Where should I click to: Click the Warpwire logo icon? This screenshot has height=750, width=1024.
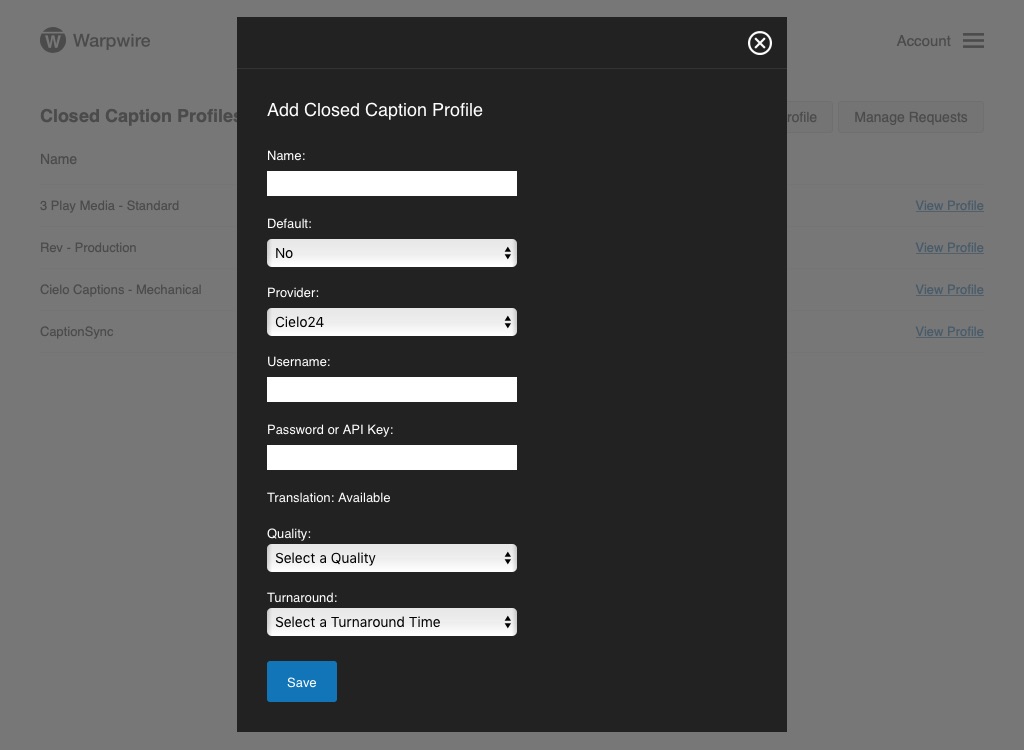pos(53,40)
